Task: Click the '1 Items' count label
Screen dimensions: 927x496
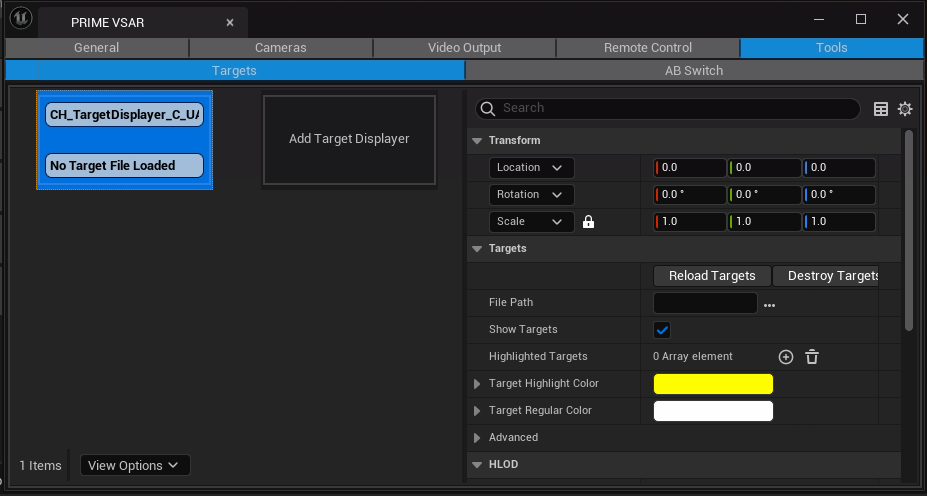Action: click(x=40, y=466)
